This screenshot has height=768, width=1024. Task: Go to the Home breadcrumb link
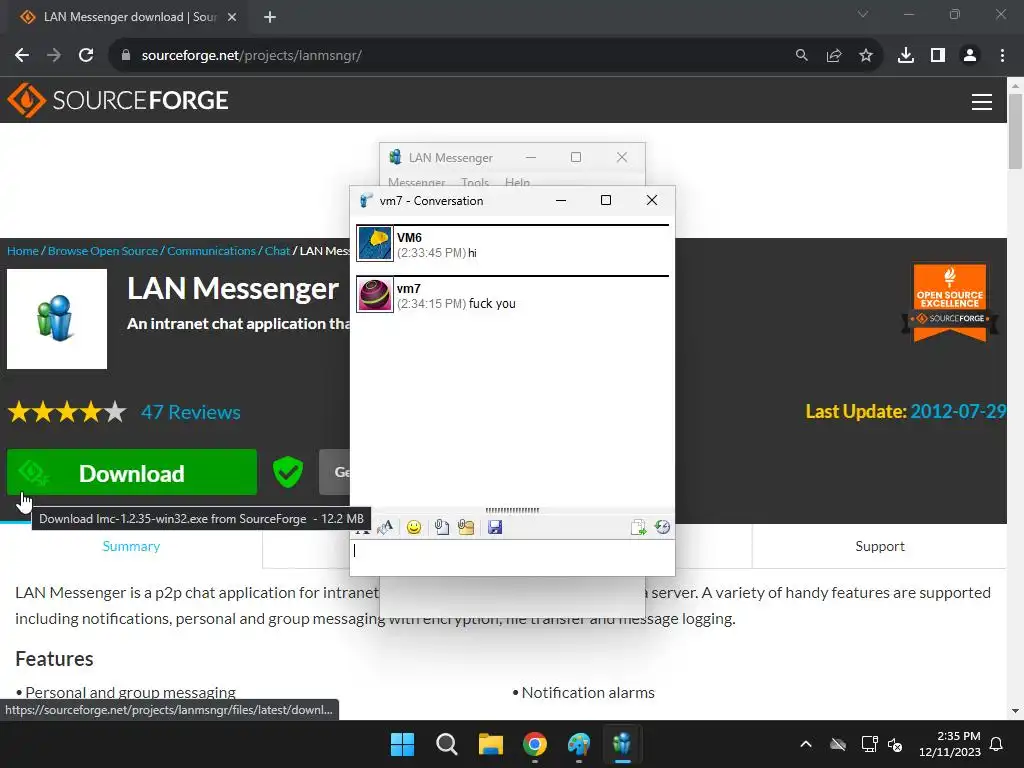coord(23,251)
